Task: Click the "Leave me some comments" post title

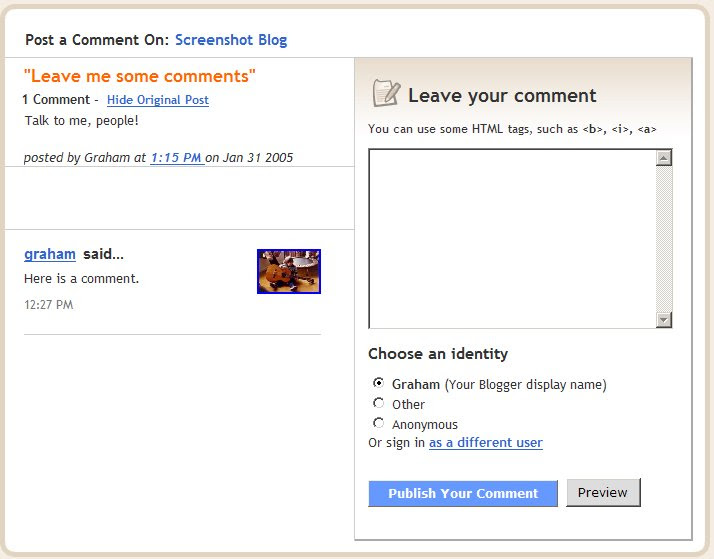Action: (139, 76)
